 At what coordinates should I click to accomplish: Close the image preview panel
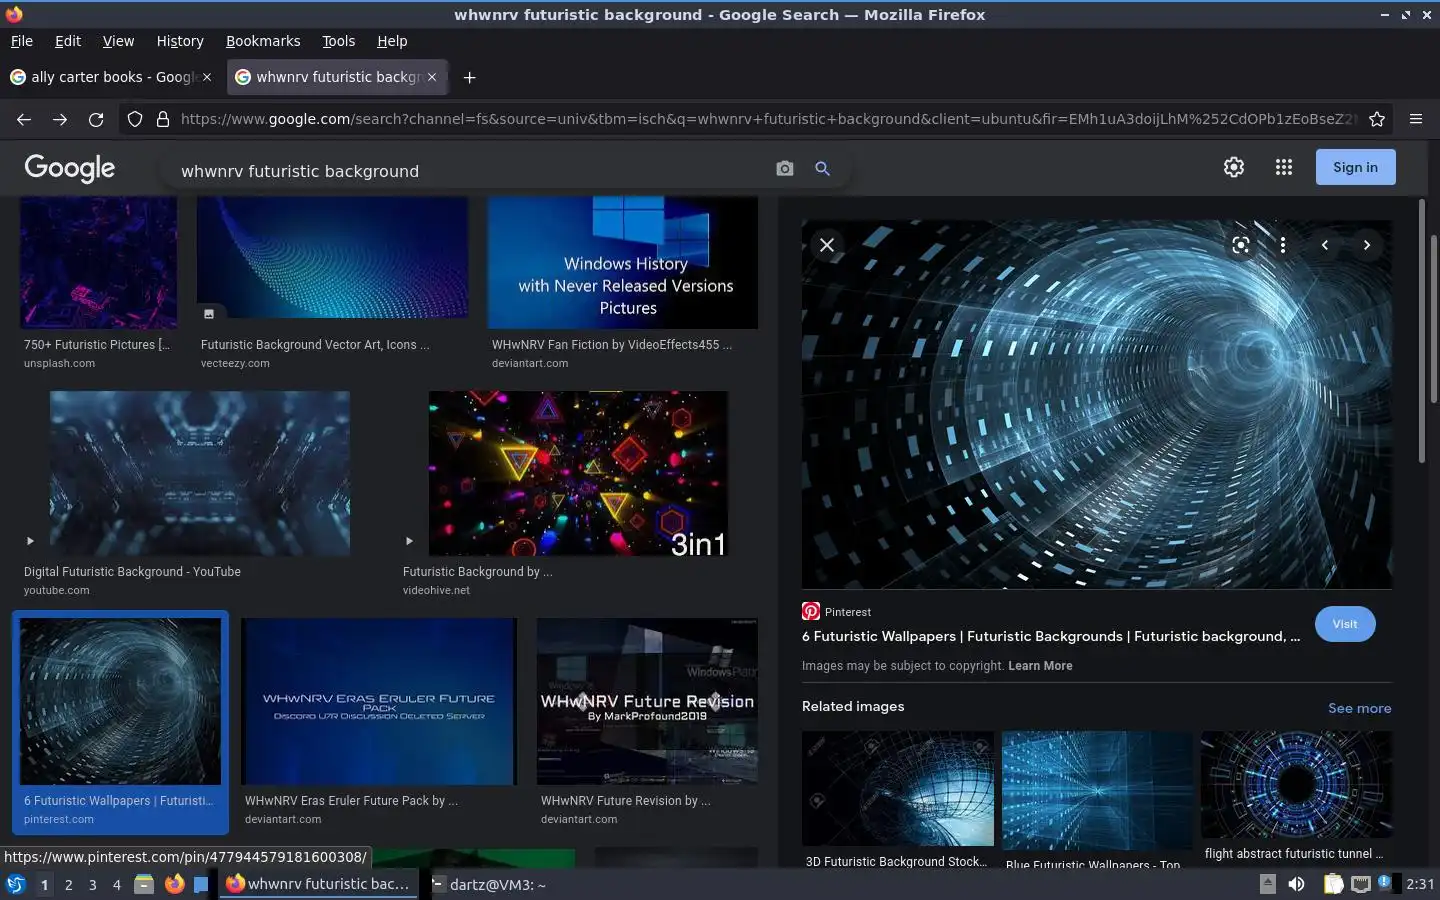[827, 245]
